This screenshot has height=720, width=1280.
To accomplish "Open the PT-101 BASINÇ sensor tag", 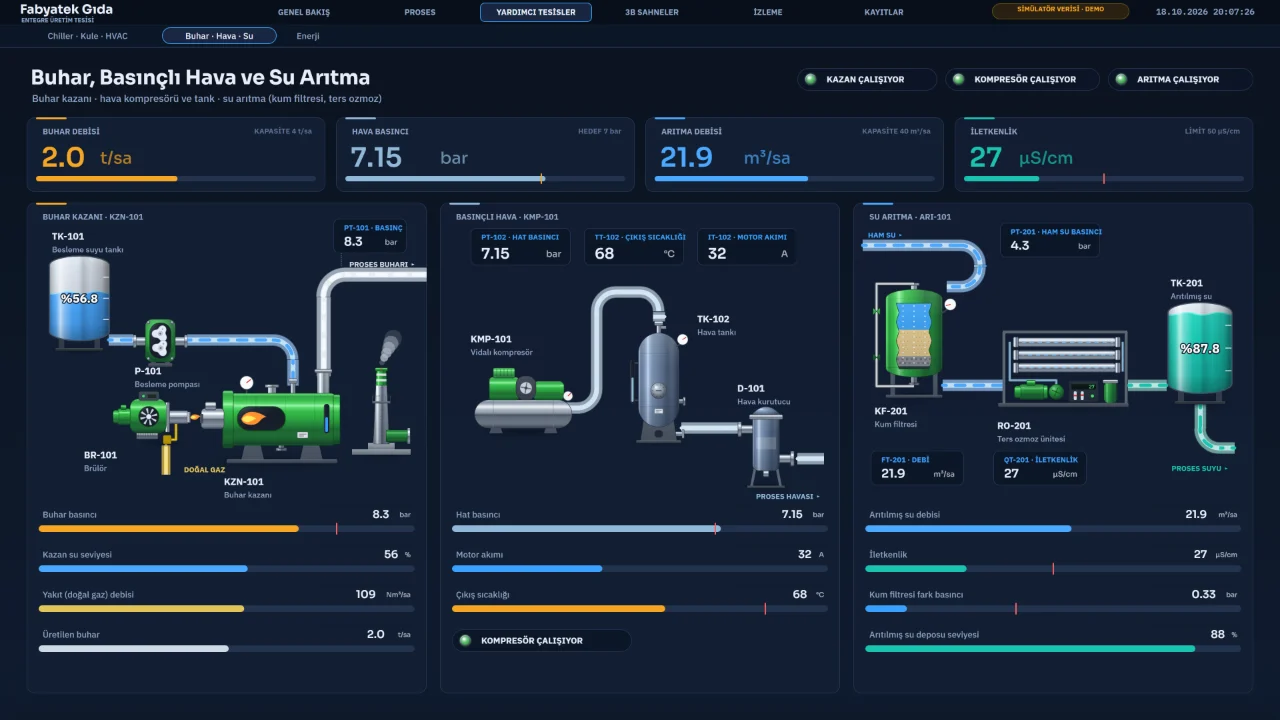I will coord(369,236).
